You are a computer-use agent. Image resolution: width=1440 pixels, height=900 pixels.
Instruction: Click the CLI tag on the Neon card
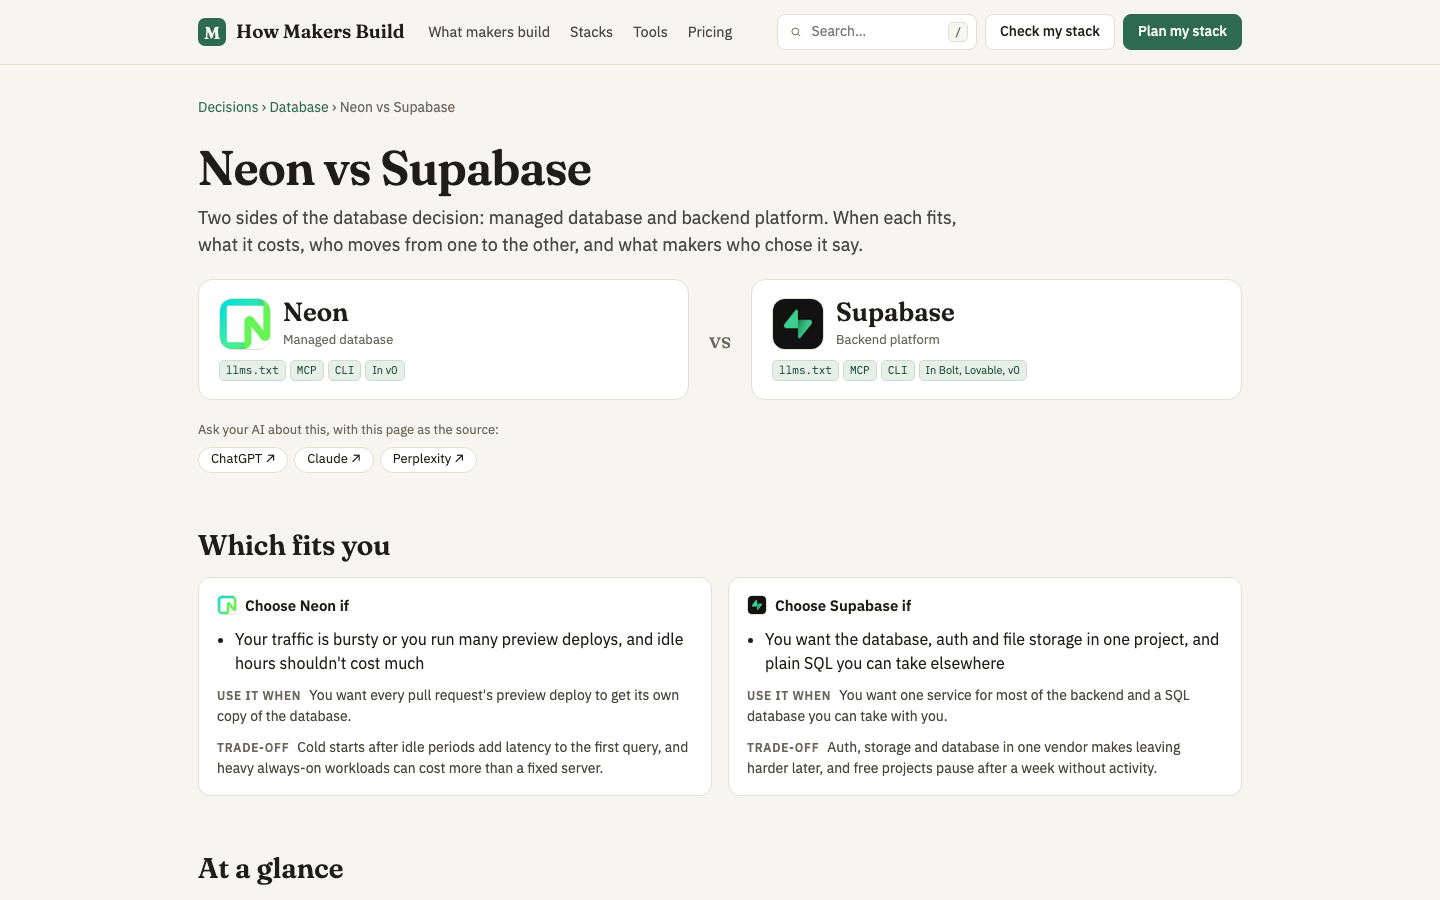tap(345, 370)
